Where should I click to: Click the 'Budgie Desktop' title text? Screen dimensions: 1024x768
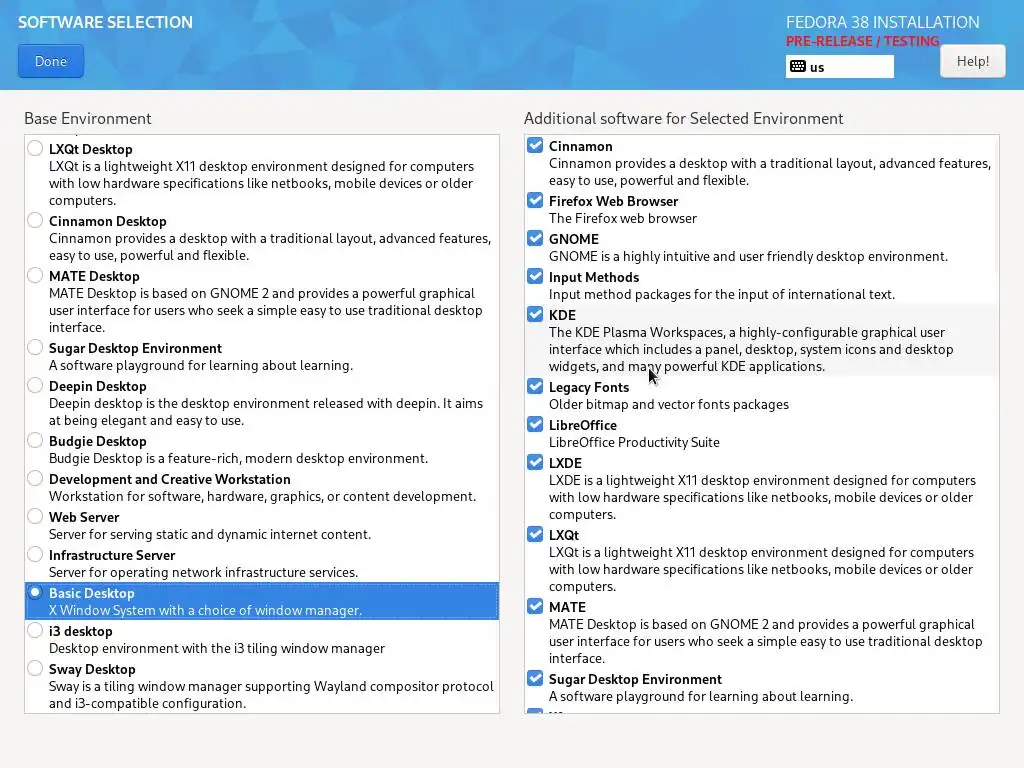click(x=98, y=441)
